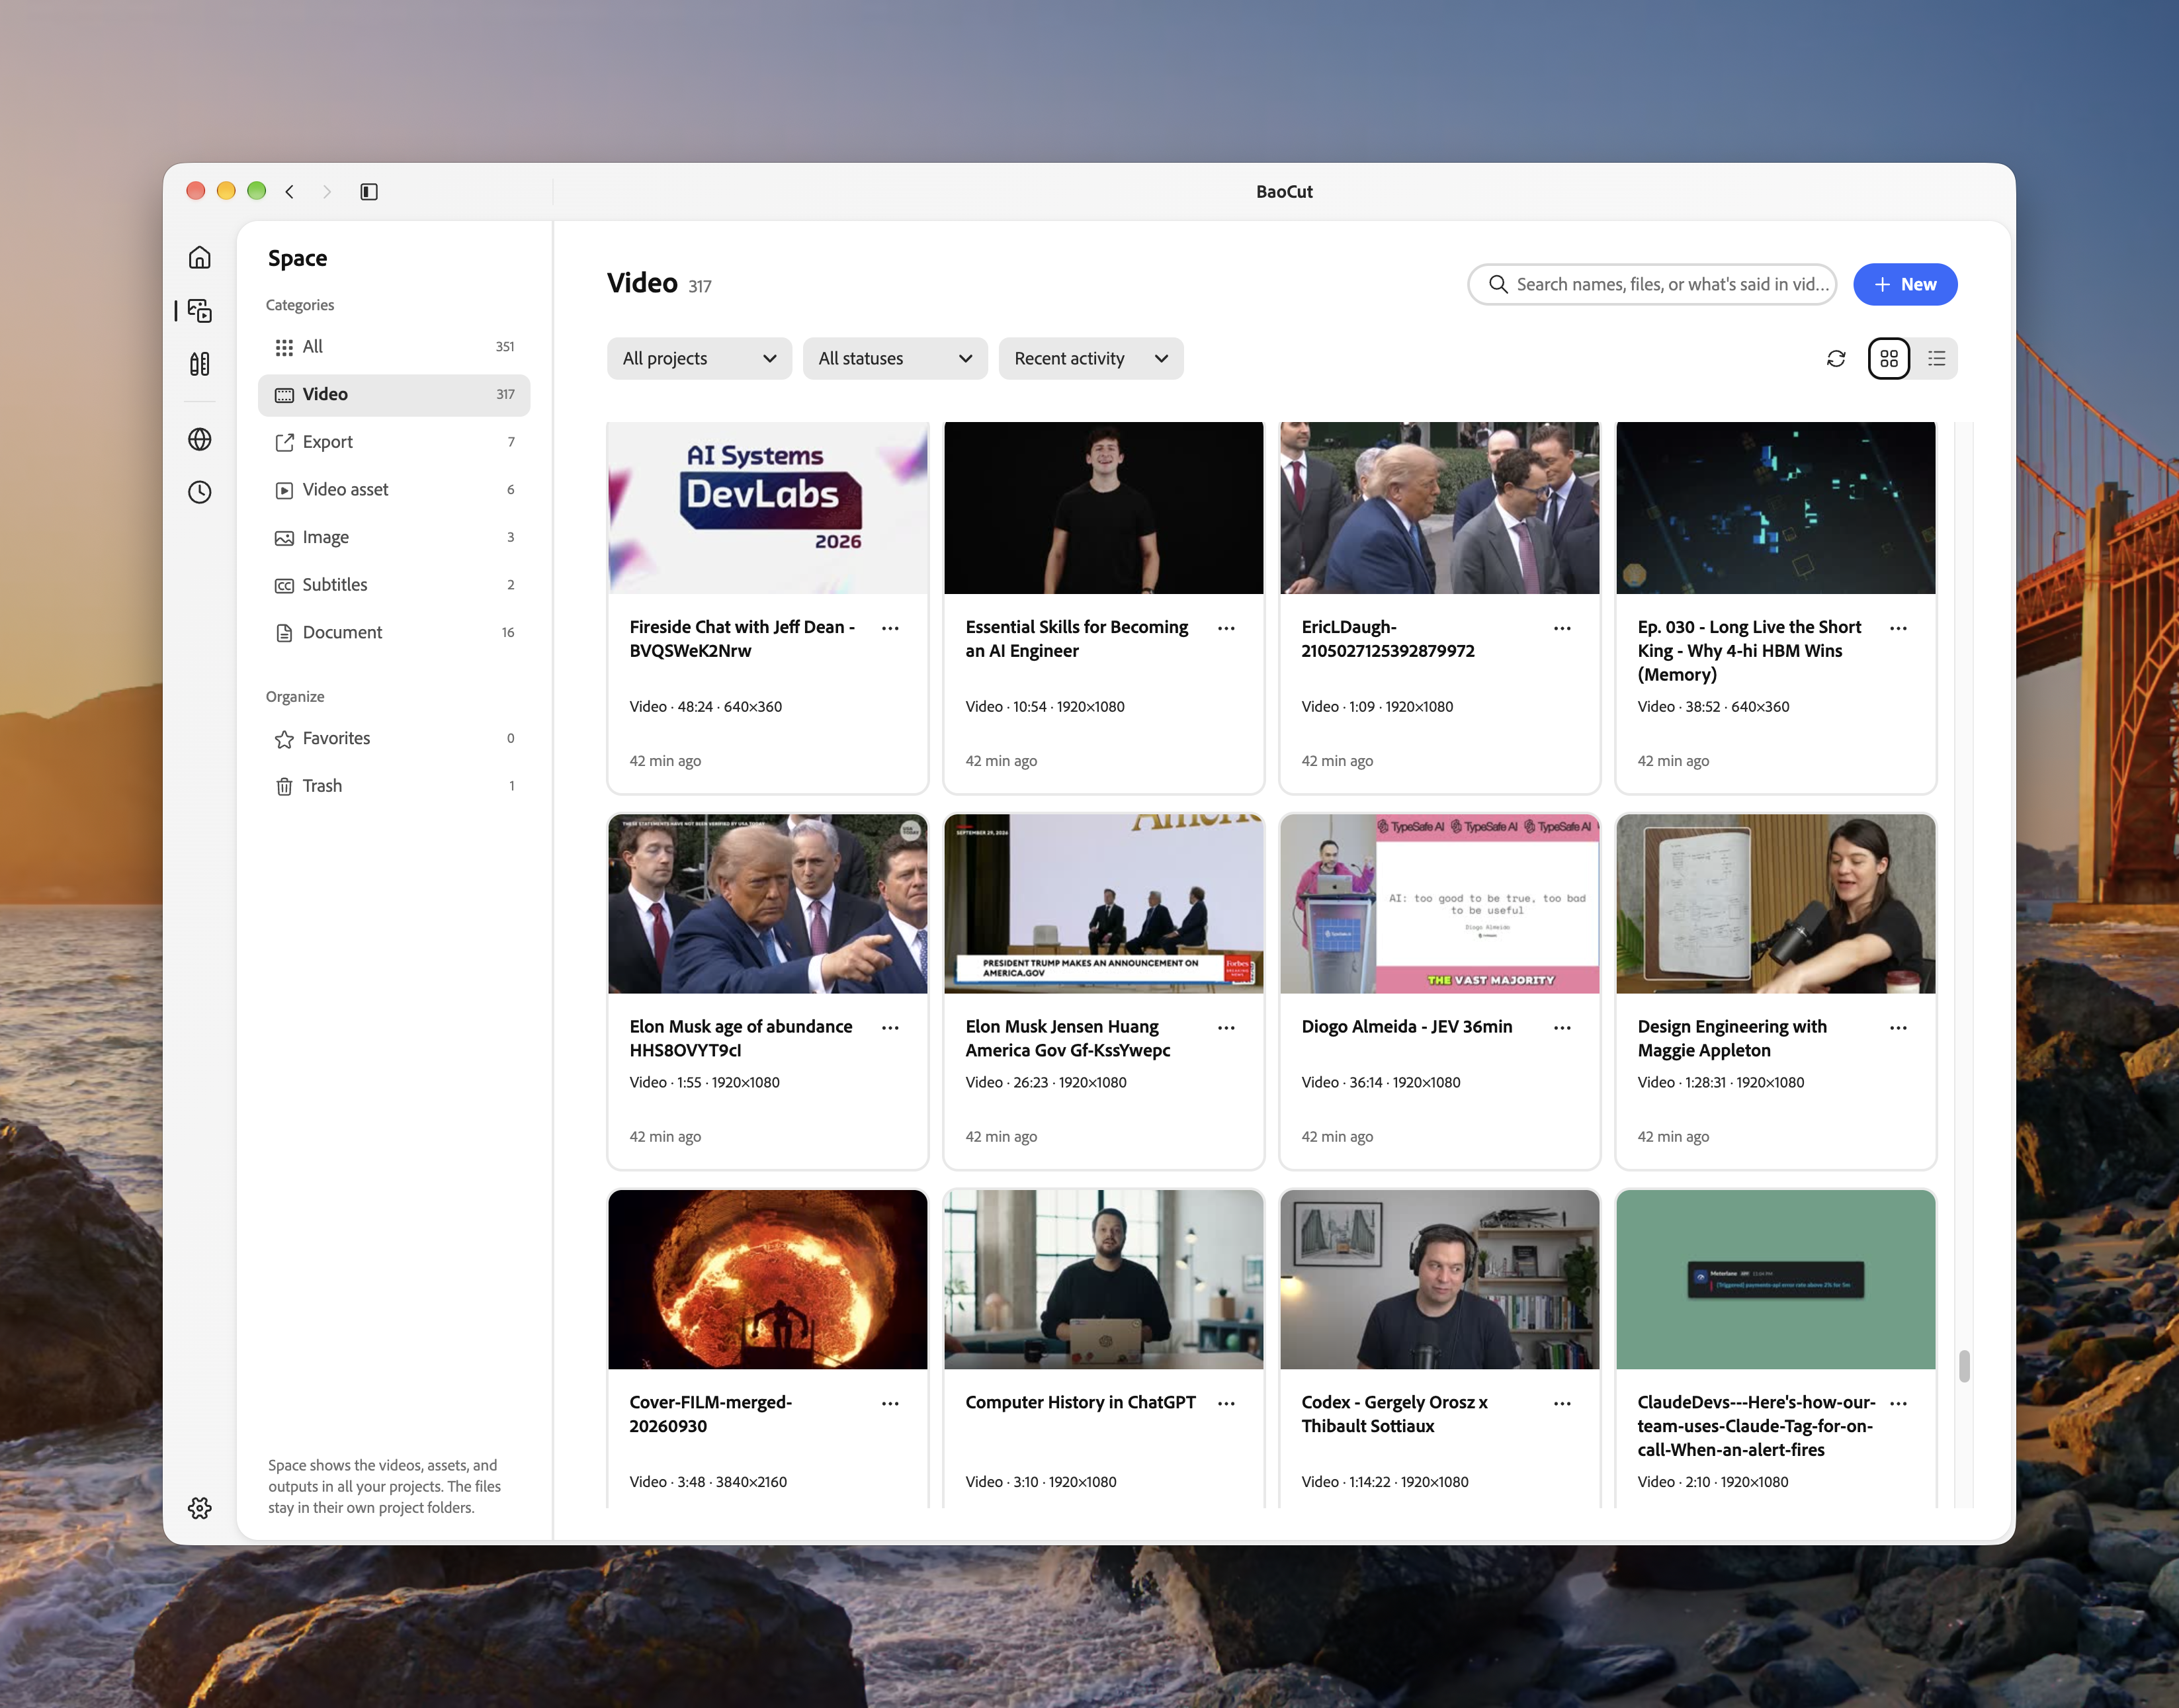Open the clock history icon

(x=200, y=492)
